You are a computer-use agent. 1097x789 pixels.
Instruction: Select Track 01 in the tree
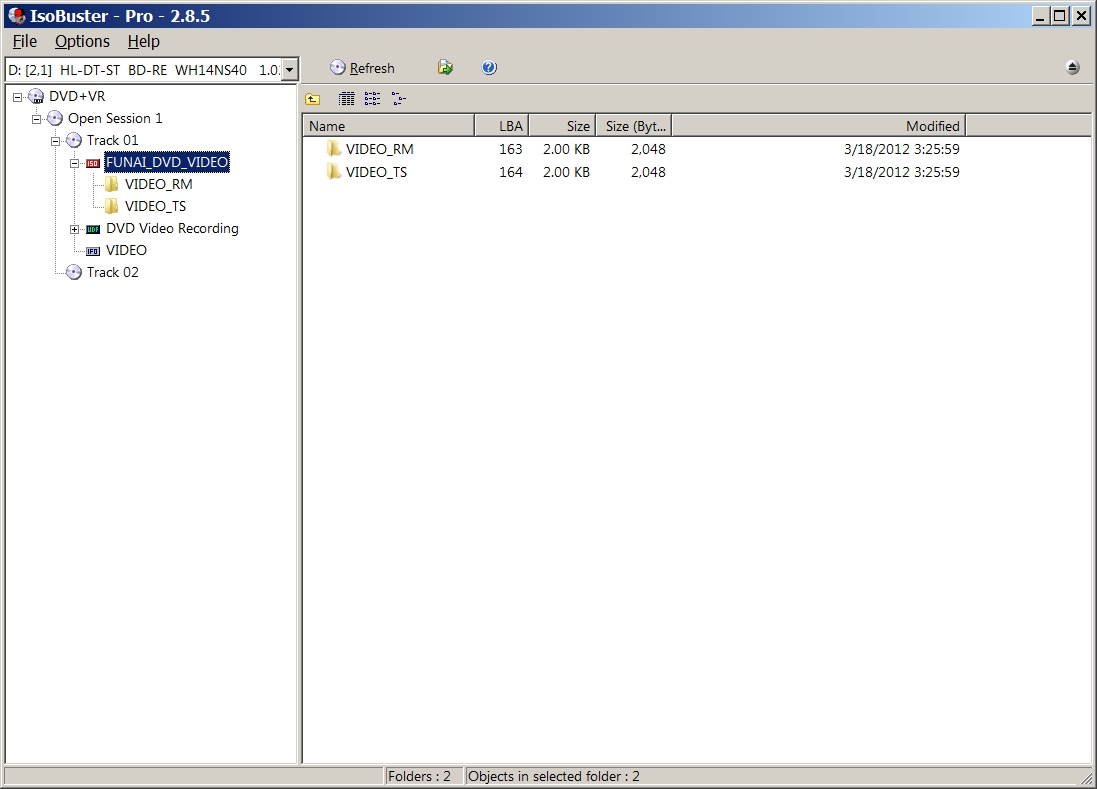[113, 141]
